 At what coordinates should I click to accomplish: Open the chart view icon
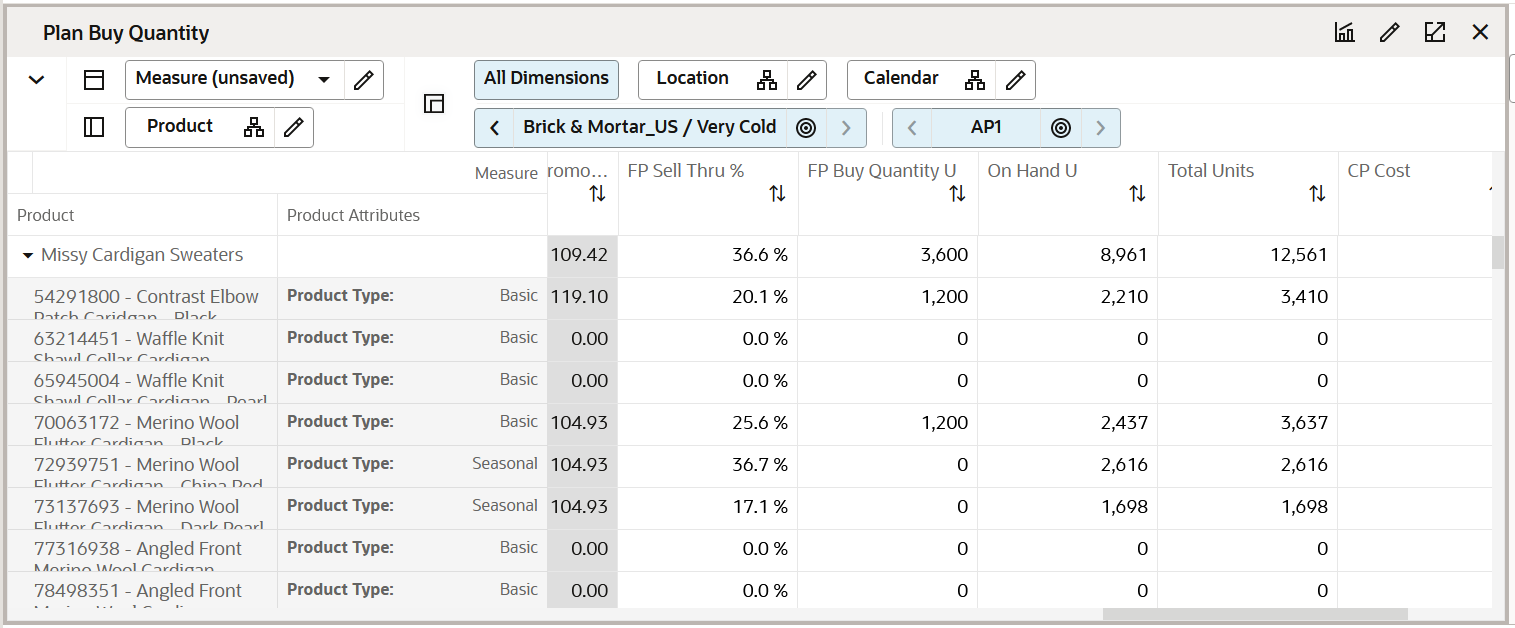pos(1344,33)
